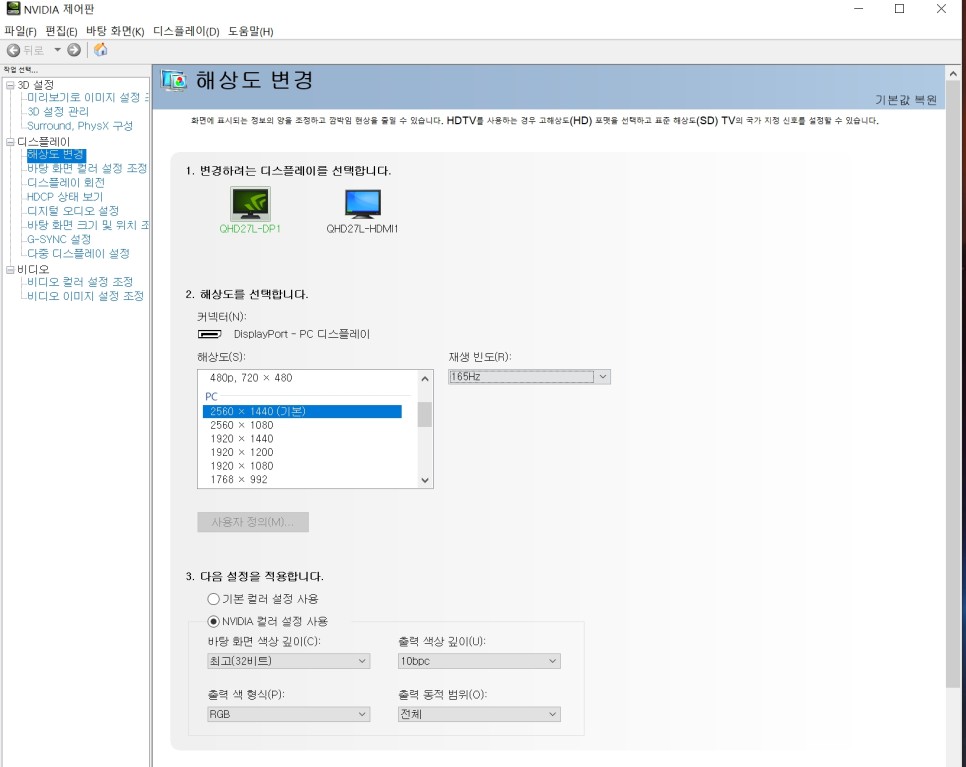Open the 디스플레이(D) menu
Viewport: 966px width, 767px height.
click(186, 31)
